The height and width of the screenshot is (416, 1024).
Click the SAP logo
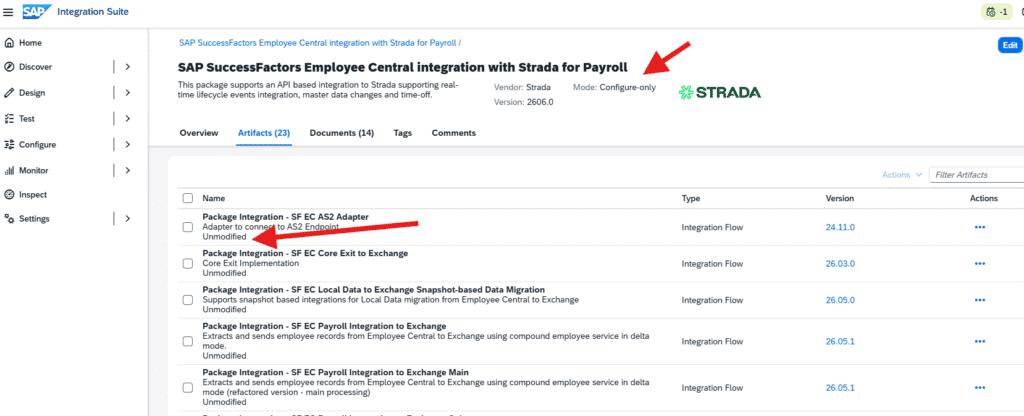pos(36,11)
